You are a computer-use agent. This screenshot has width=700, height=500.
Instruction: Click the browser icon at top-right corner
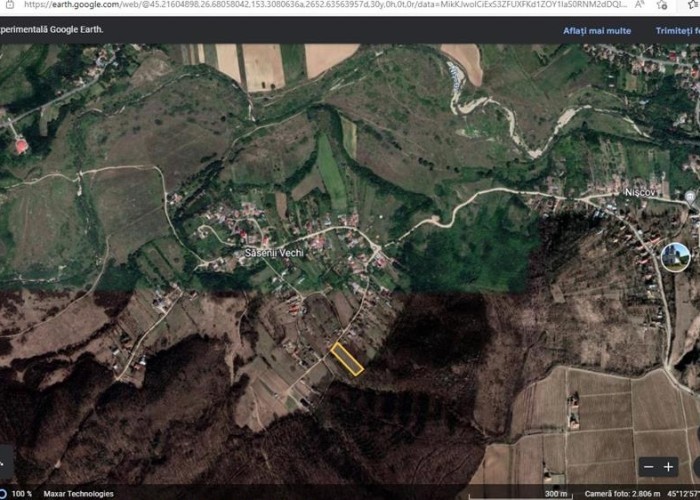pos(690,5)
